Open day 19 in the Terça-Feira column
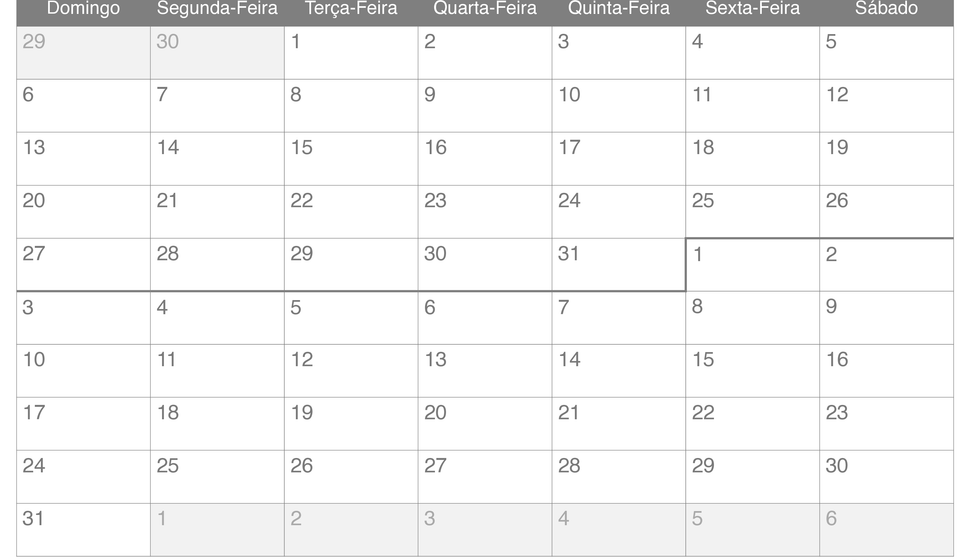This screenshot has width=970, height=560. [351, 424]
